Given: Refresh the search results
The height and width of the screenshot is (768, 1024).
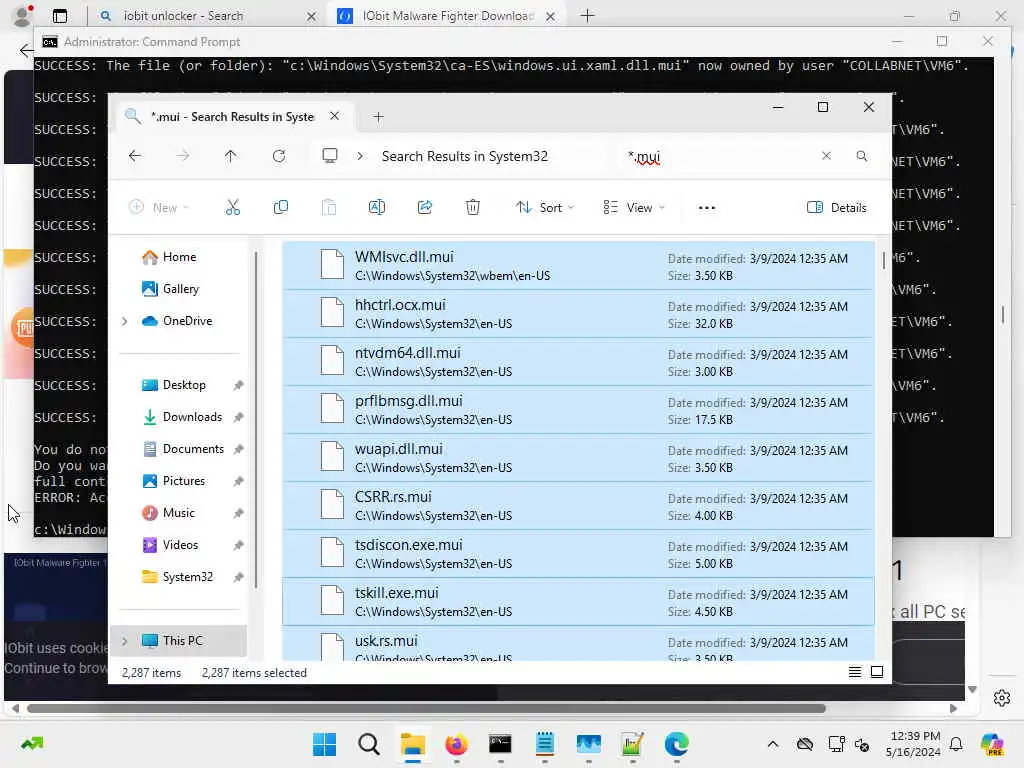Looking at the screenshot, I should (279, 156).
